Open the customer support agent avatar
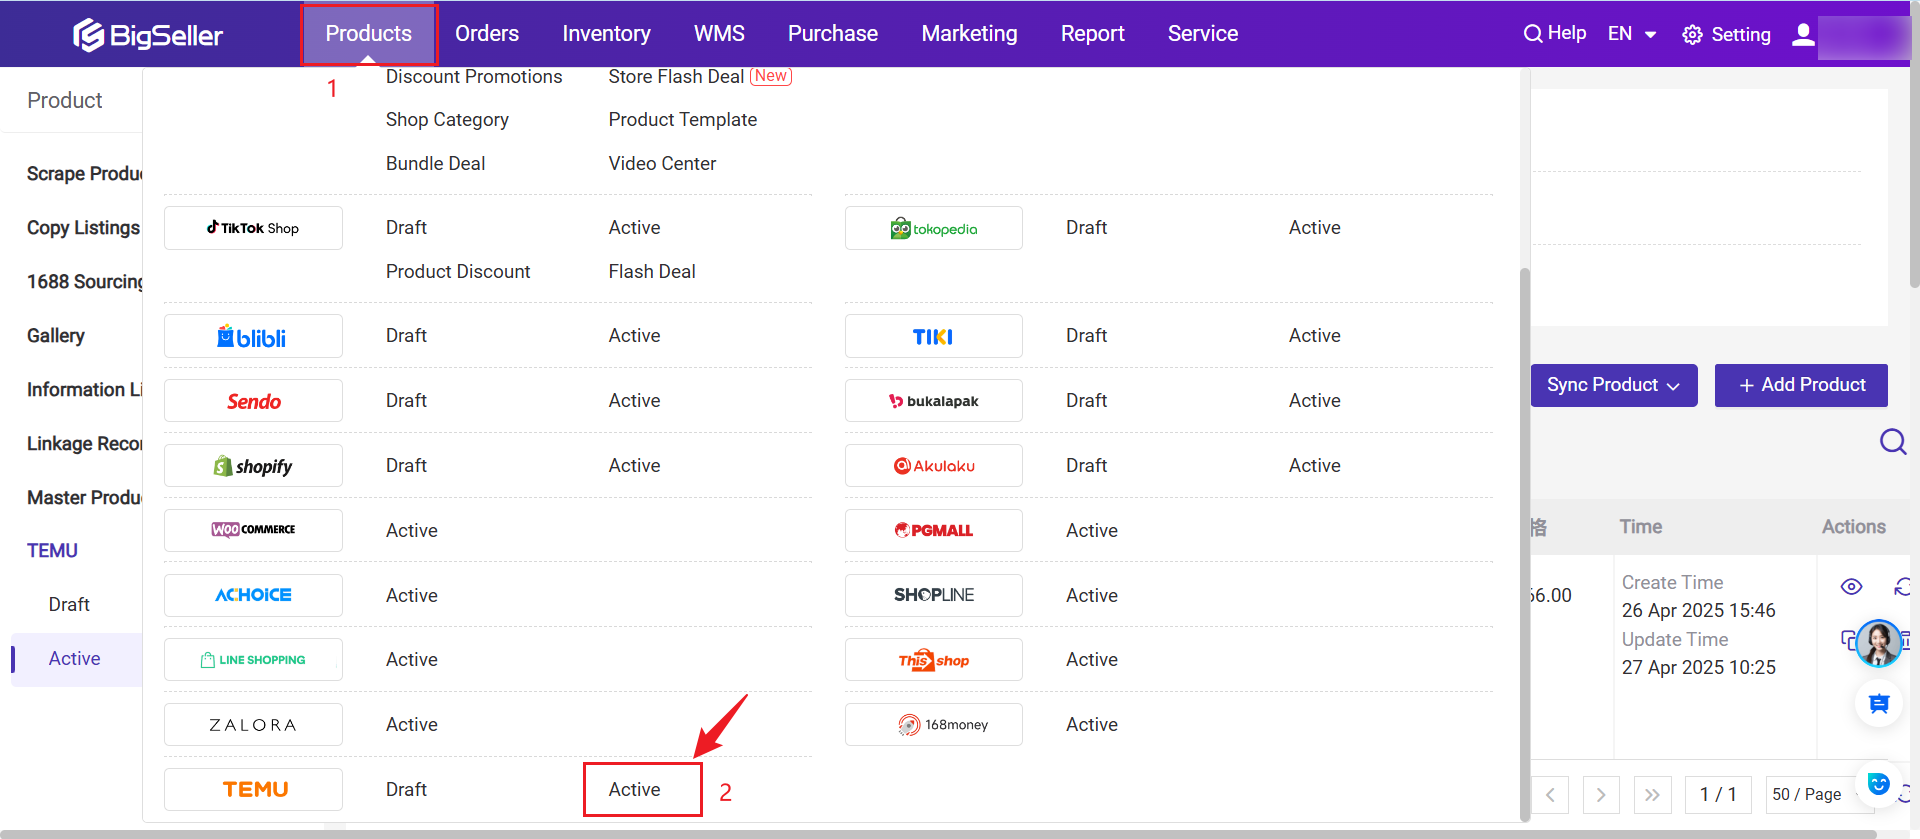This screenshot has width=1920, height=839. point(1879,643)
